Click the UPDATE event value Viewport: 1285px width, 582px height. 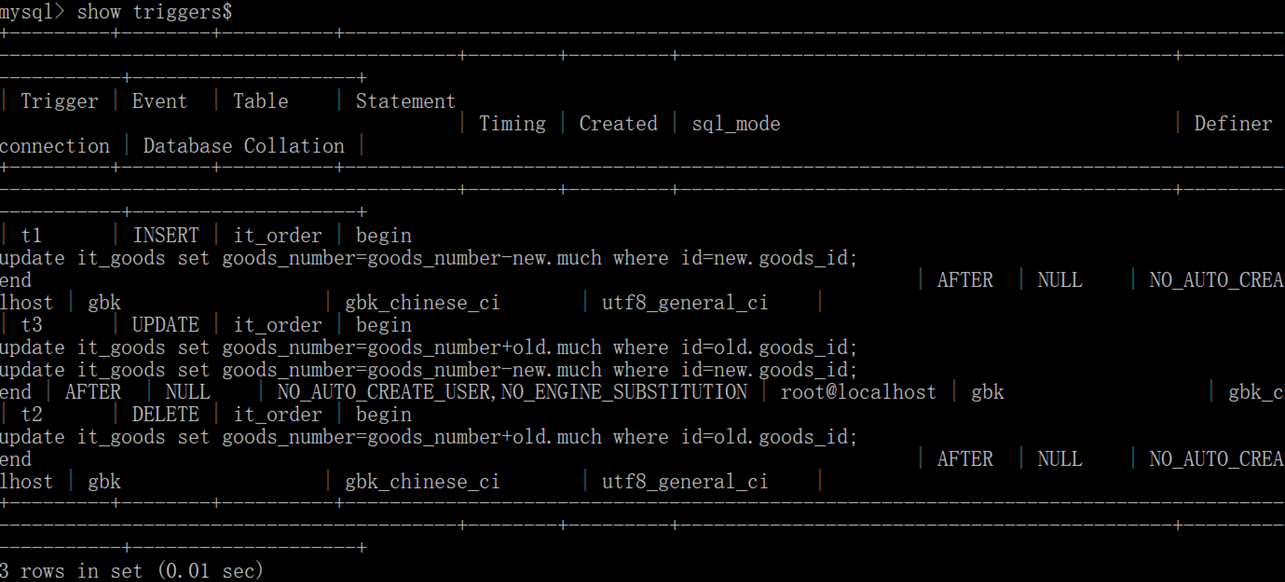pyautogui.click(x=166, y=325)
